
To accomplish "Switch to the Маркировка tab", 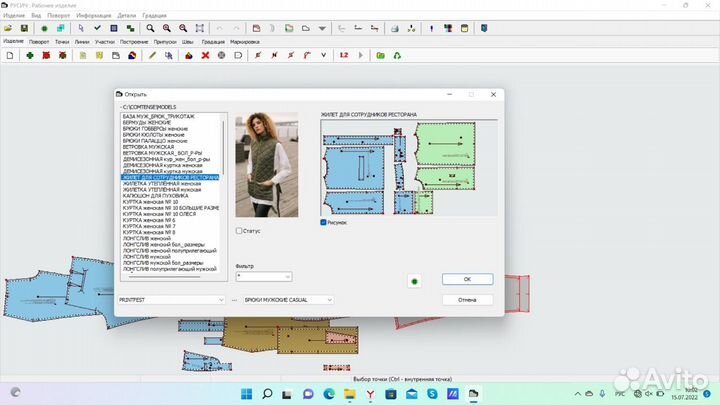I will [x=245, y=42].
